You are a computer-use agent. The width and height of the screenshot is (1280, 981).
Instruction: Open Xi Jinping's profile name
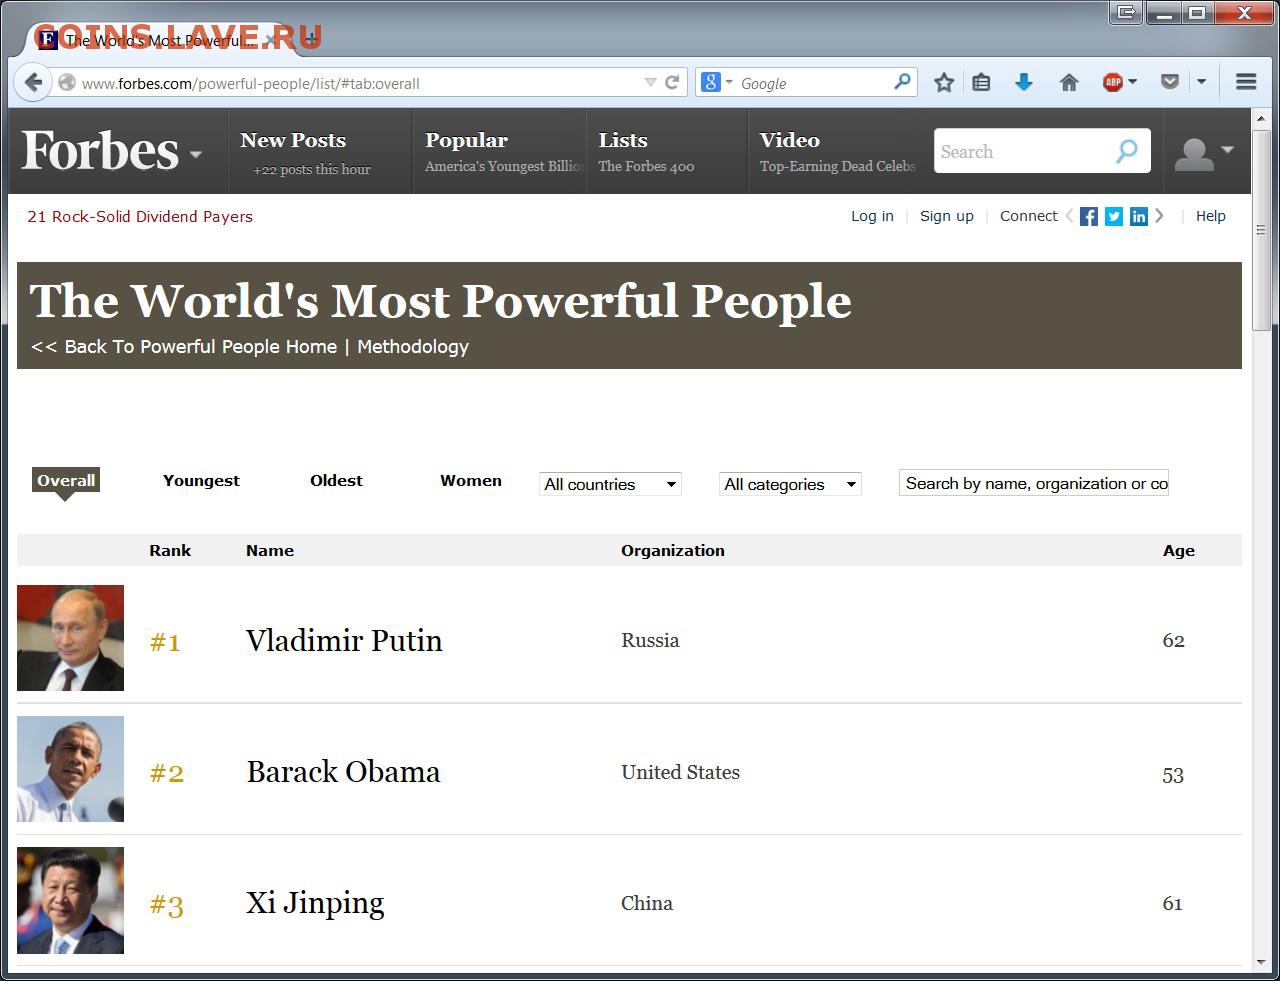(x=315, y=903)
